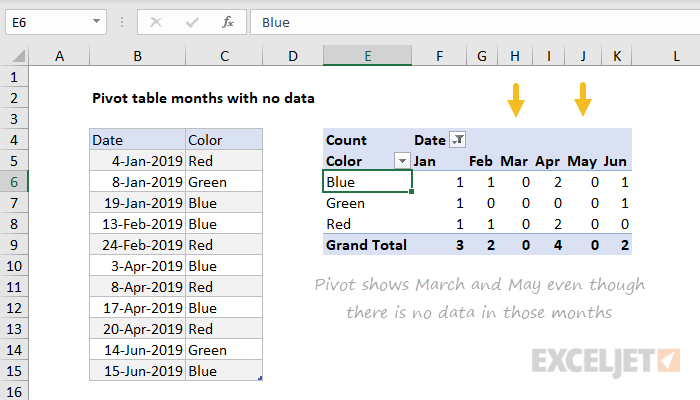This screenshot has width=700, height=400.
Task: Click the 'Grand Total' row label
Action: click(x=367, y=245)
